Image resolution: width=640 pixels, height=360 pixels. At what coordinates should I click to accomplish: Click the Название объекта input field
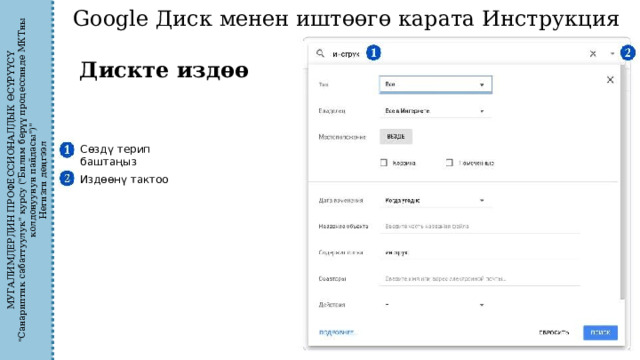pos(480,227)
